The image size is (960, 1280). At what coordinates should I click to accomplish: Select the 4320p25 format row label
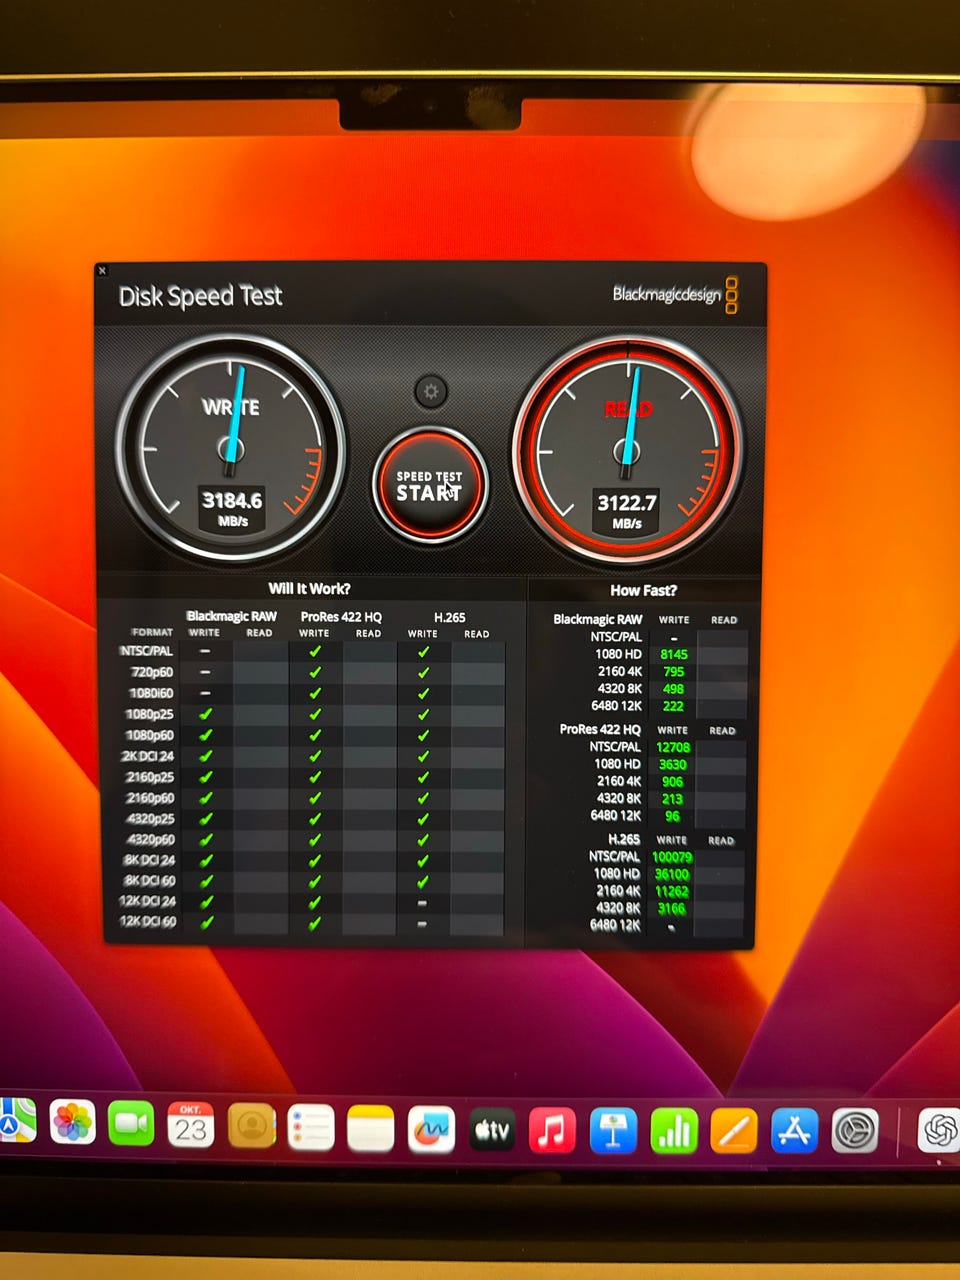[149, 819]
